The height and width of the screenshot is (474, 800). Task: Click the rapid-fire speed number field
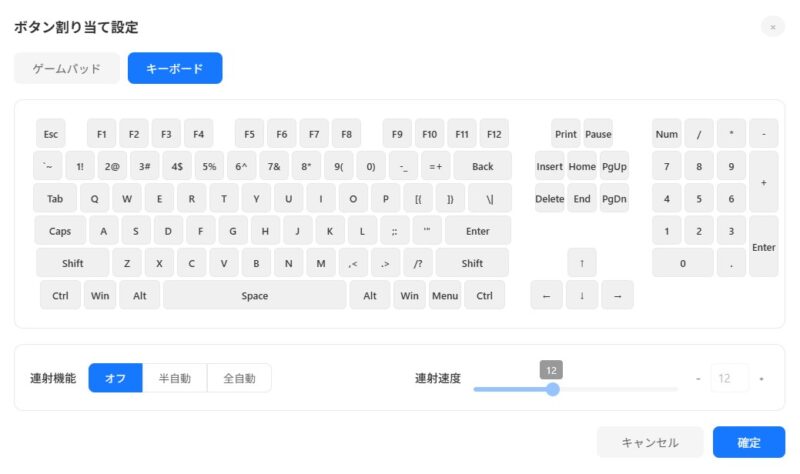730,379
